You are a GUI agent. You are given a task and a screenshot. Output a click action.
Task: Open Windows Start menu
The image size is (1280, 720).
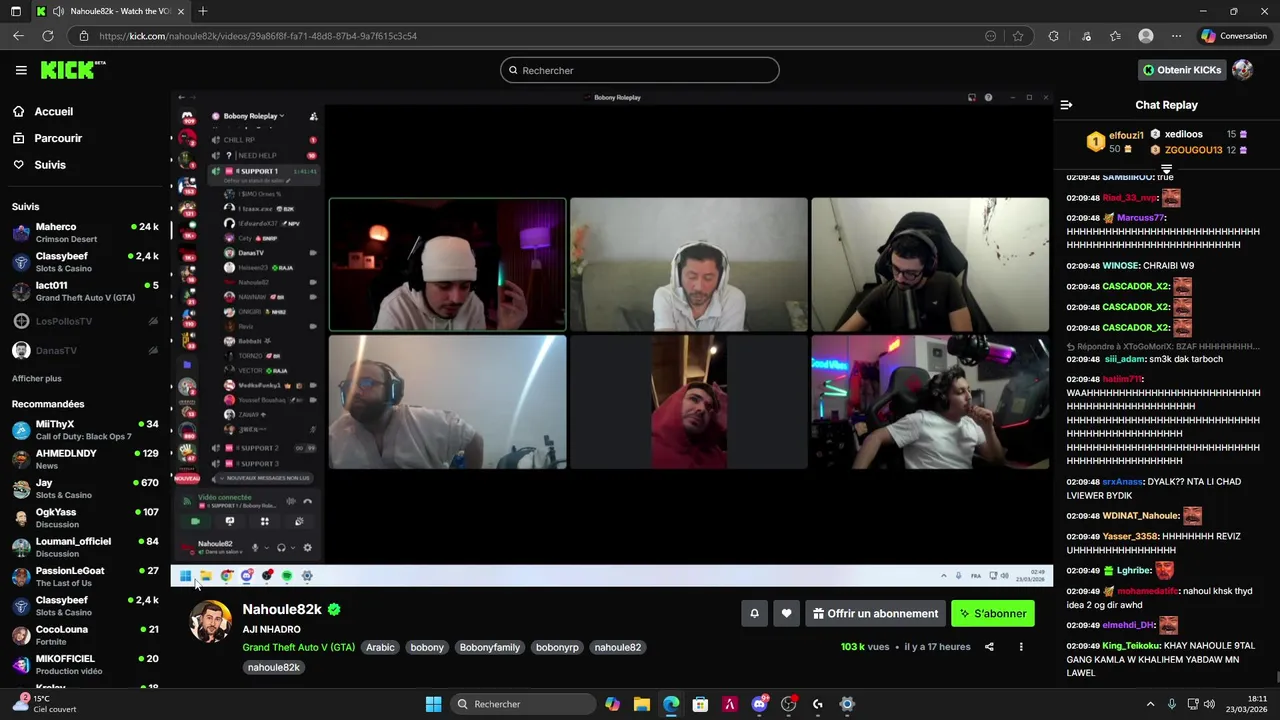point(433,704)
